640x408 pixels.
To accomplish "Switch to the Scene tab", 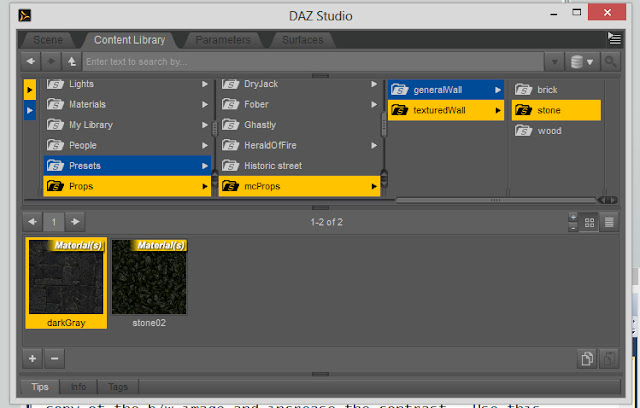I will [48, 40].
